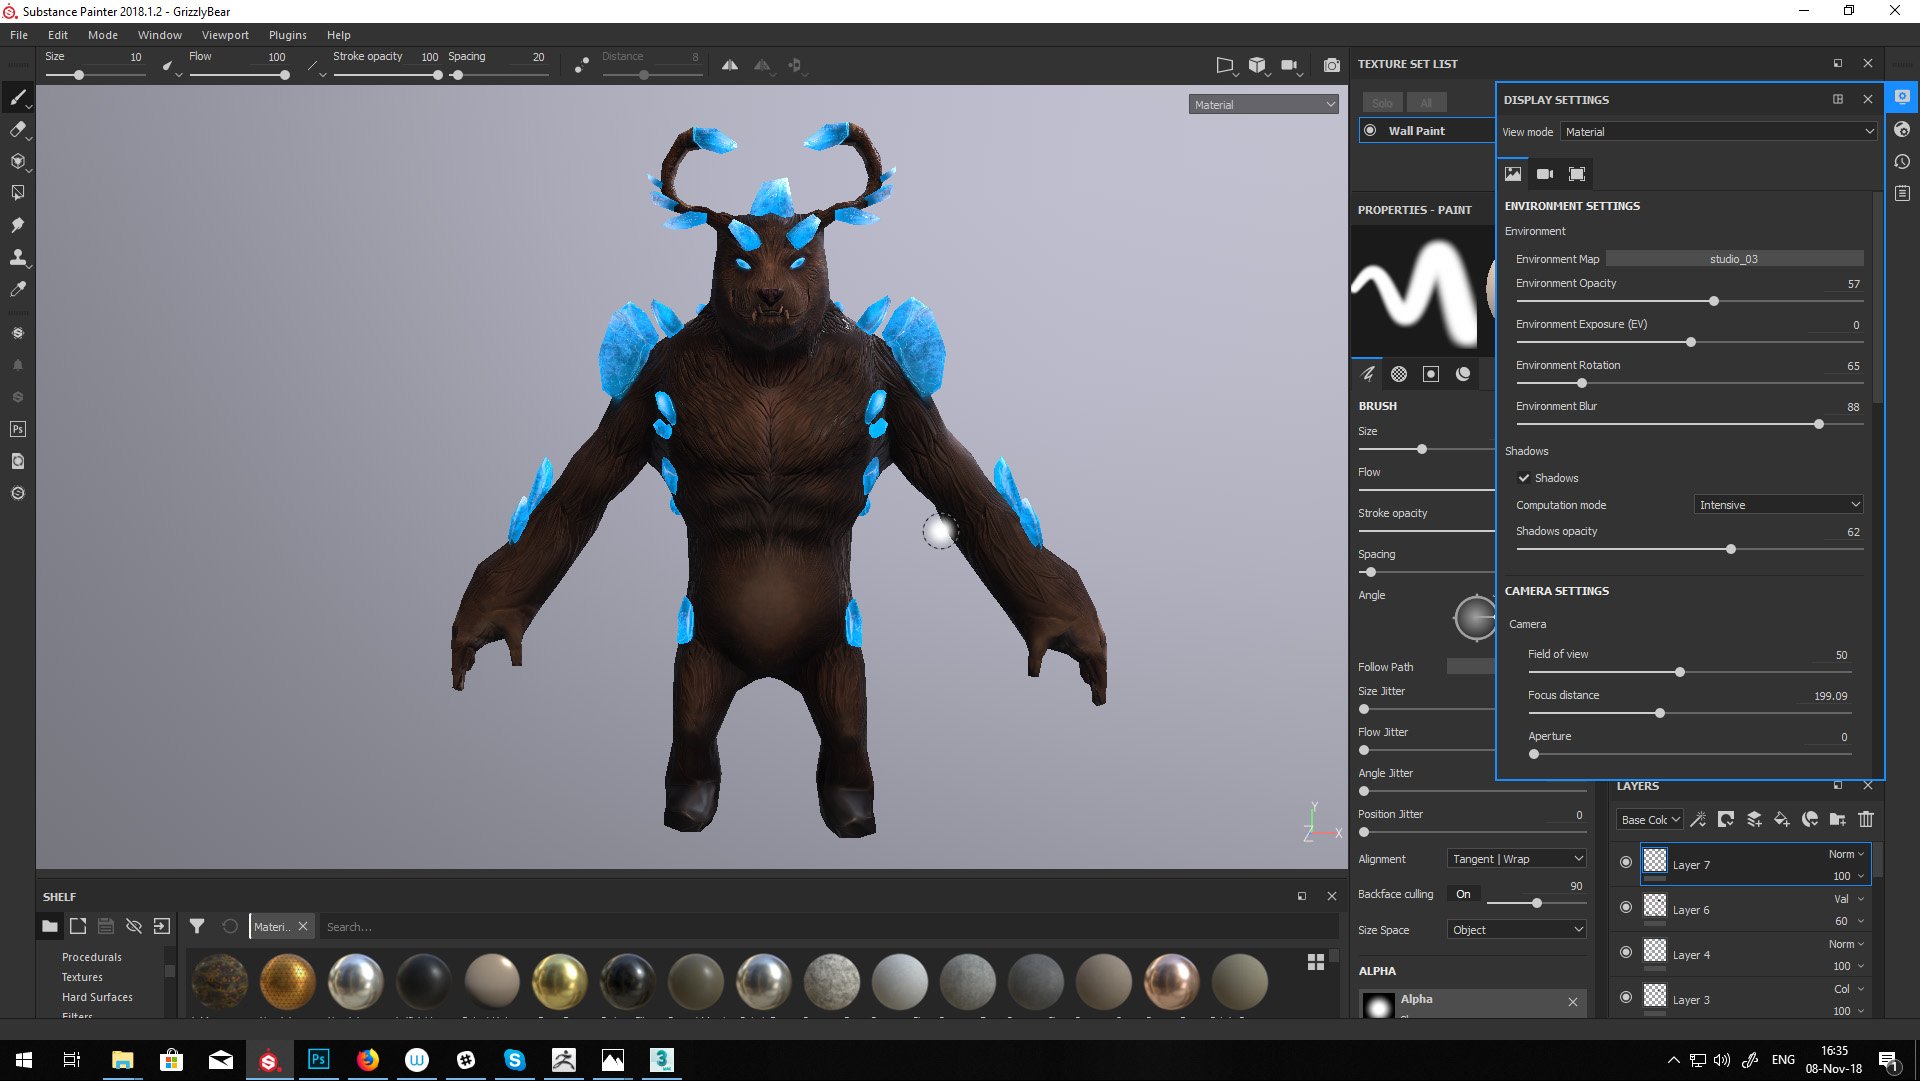The width and height of the screenshot is (1920, 1081).
Task: Remove the Alpha brush with its X
Action: click(1573, 1002)
